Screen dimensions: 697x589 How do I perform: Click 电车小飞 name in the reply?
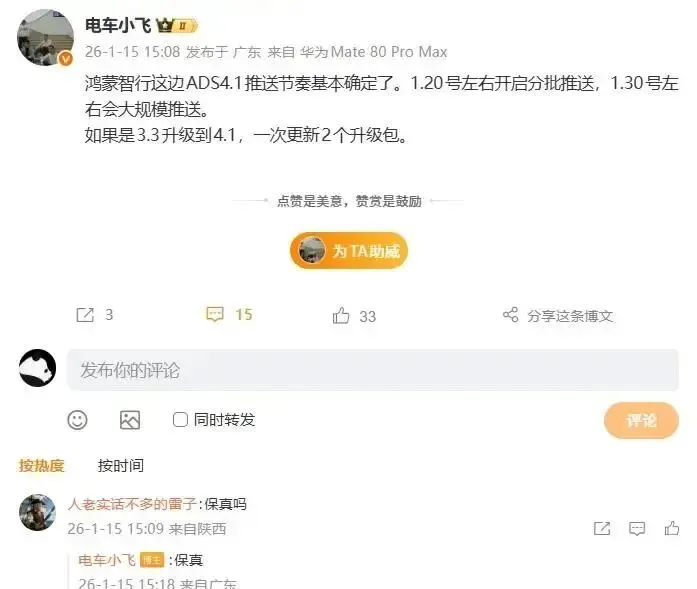click(x=107, y=560)
